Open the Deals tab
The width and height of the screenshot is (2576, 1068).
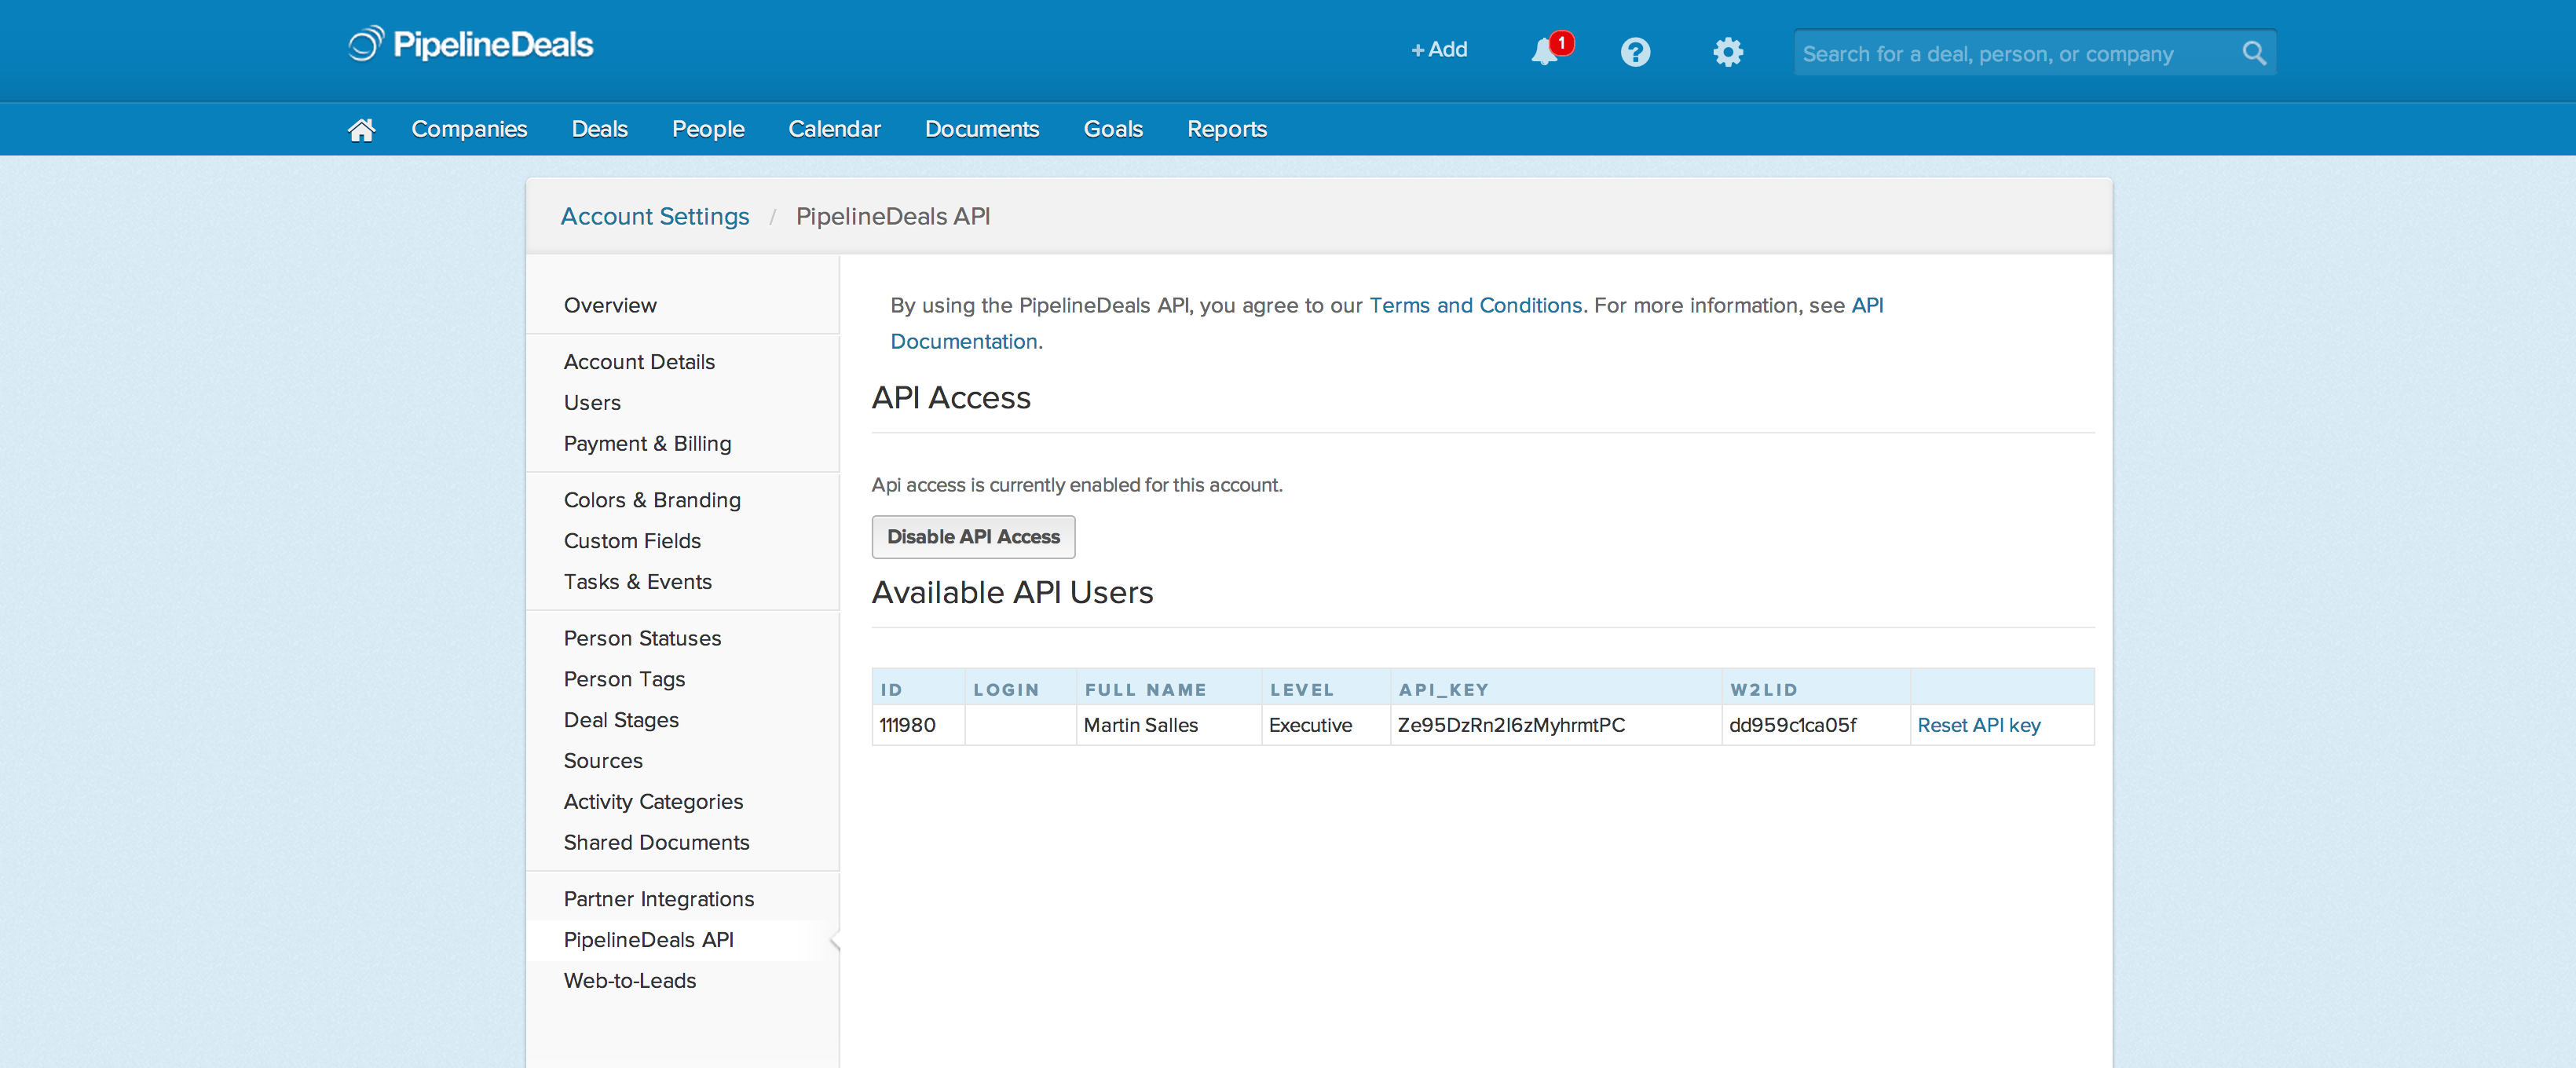(x=599, y=129)
